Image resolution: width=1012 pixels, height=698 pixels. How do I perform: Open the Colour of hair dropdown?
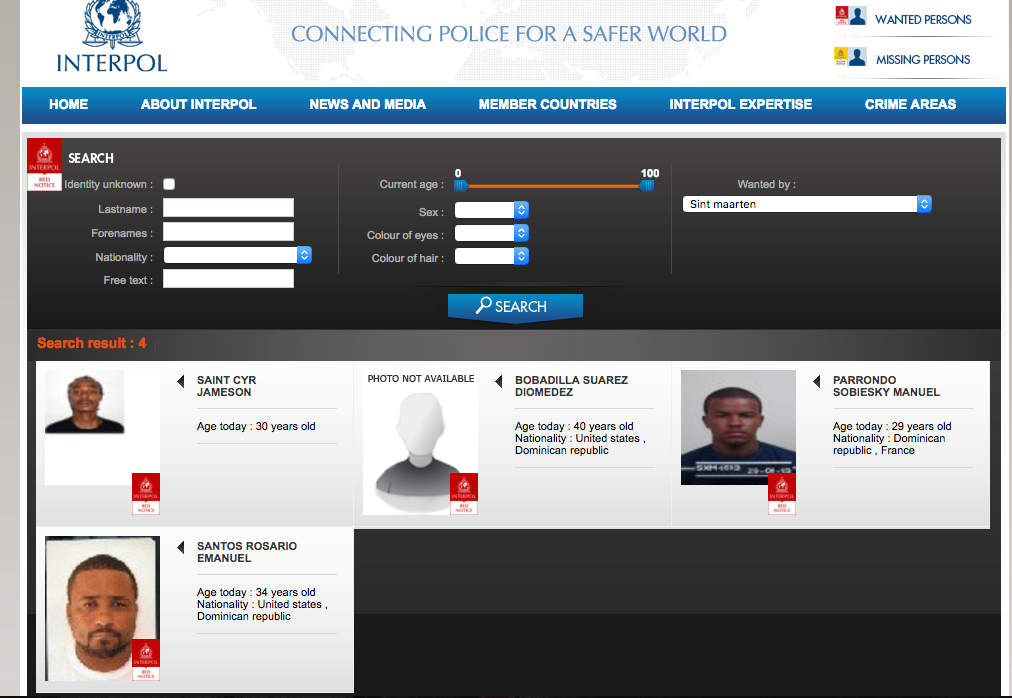click(492, 256)
